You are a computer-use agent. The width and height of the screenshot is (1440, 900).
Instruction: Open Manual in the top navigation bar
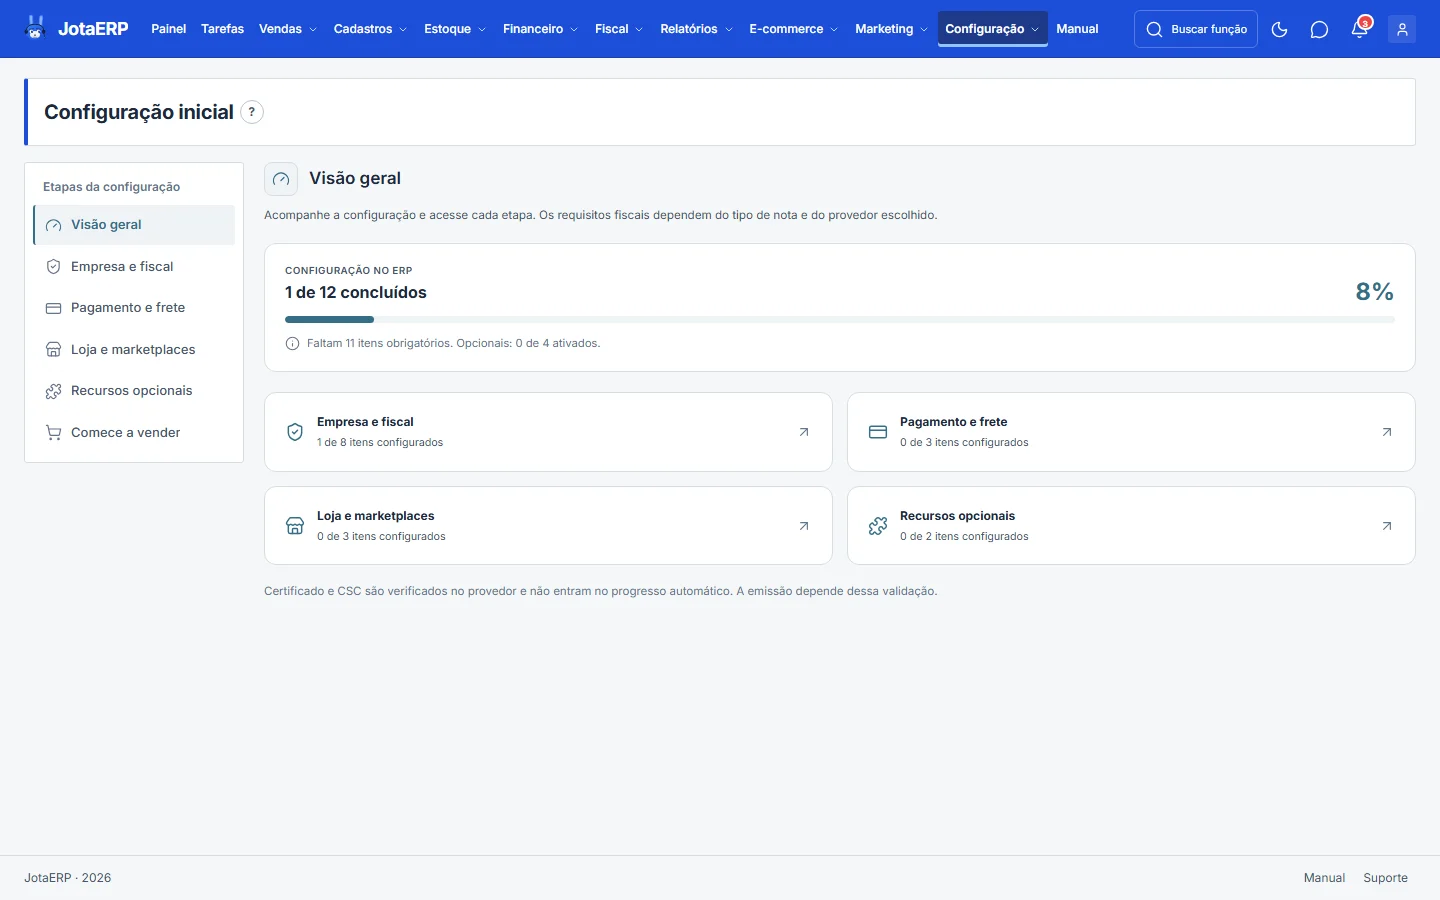1077,29
